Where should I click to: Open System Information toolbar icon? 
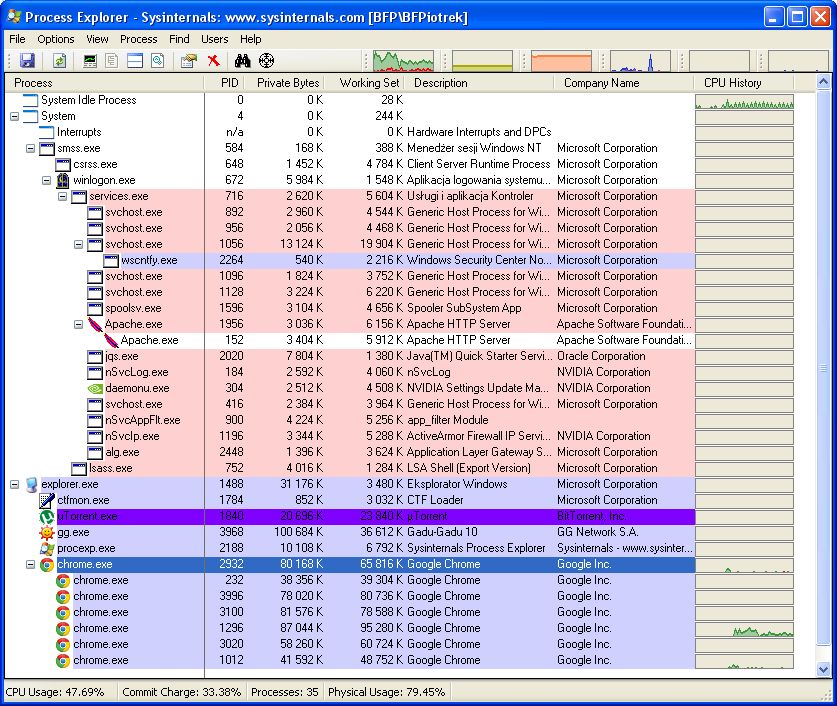point(90,61)
